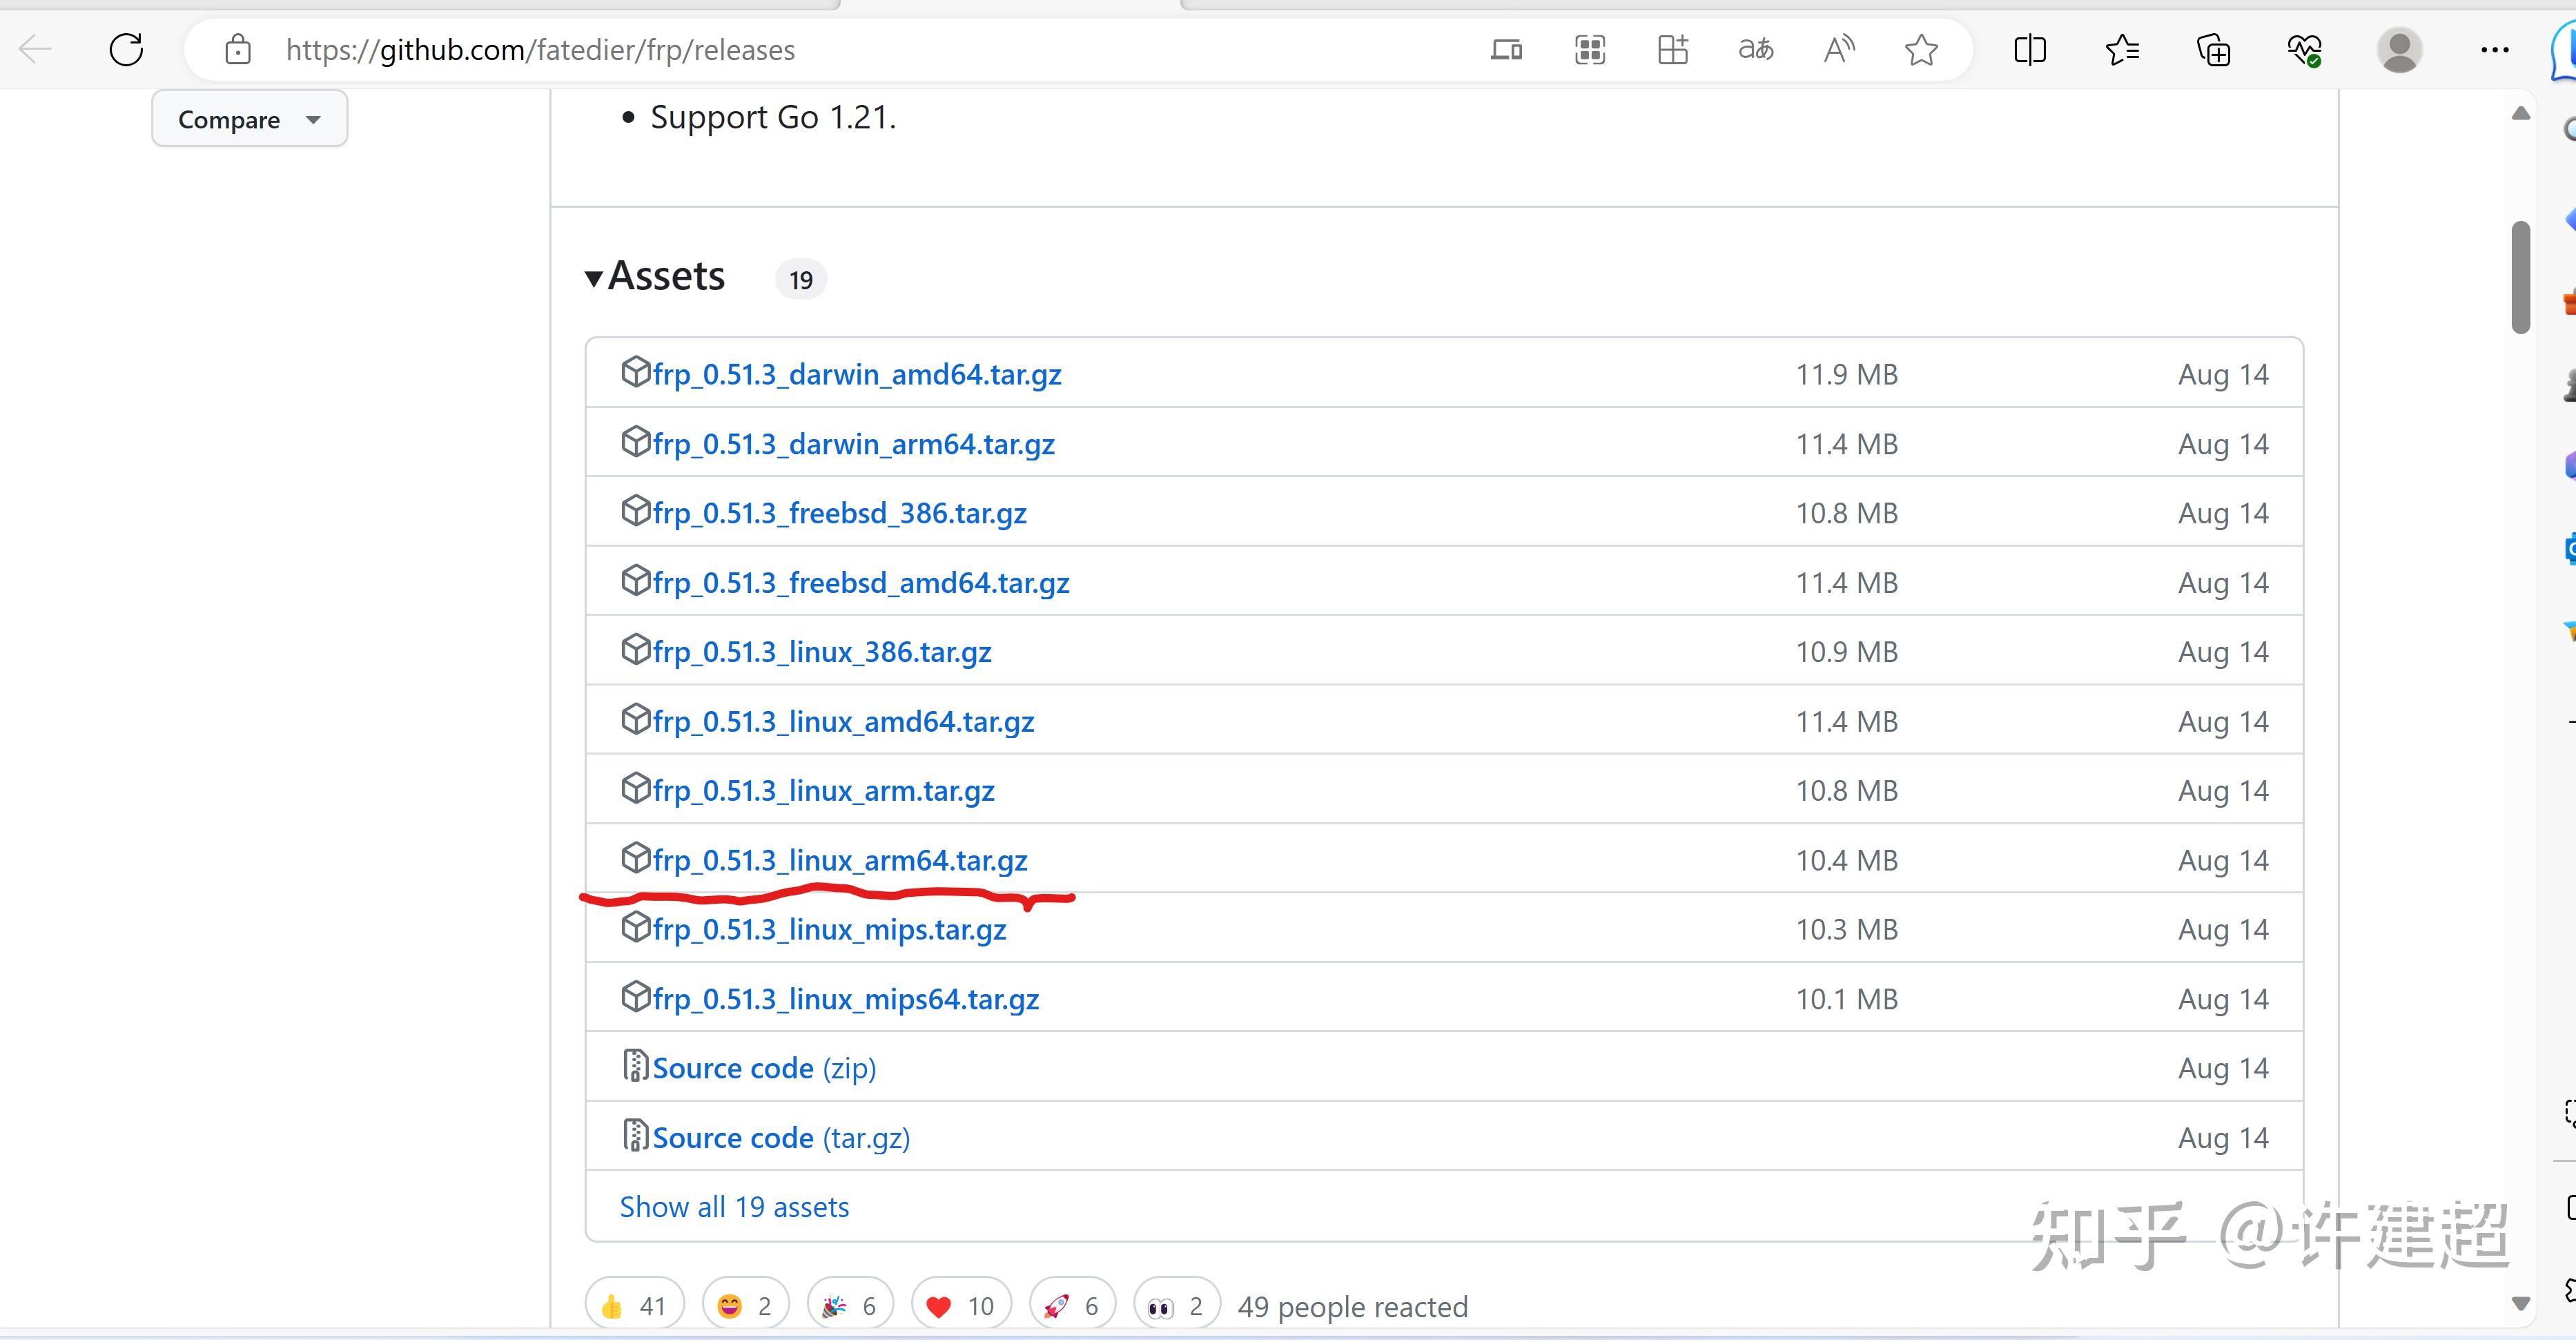Screen dimensions: 2576x1340
Task: Click the browser refresh icon
Action: [x=126, y=49]
